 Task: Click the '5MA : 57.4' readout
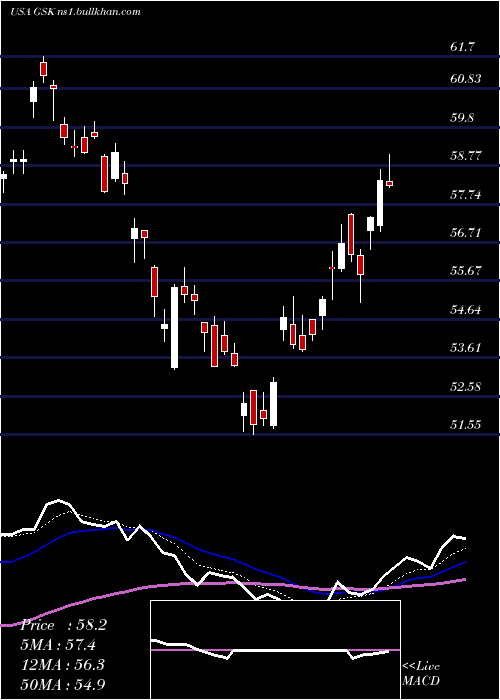(58, 645)
